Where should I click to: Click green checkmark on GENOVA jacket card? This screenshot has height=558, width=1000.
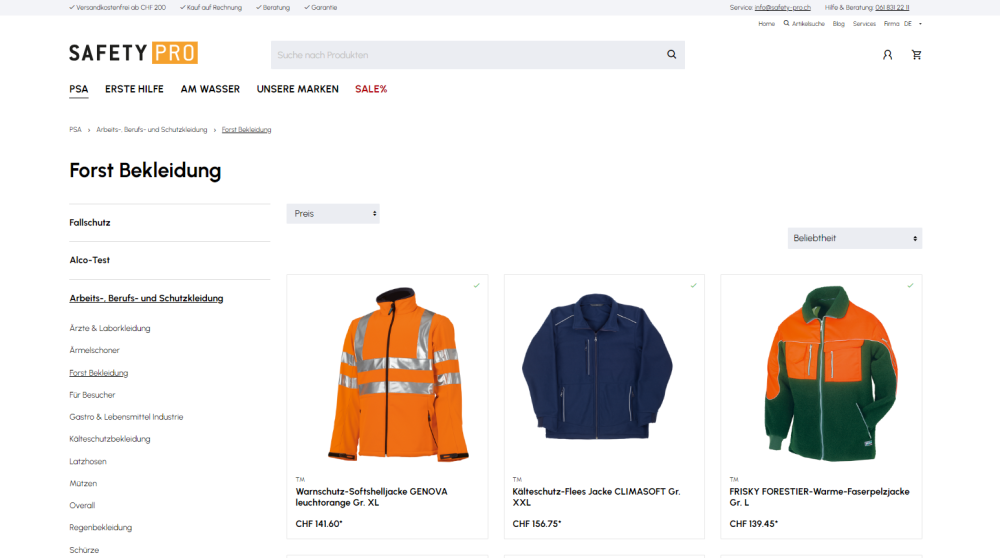click(x=476, y=285)
